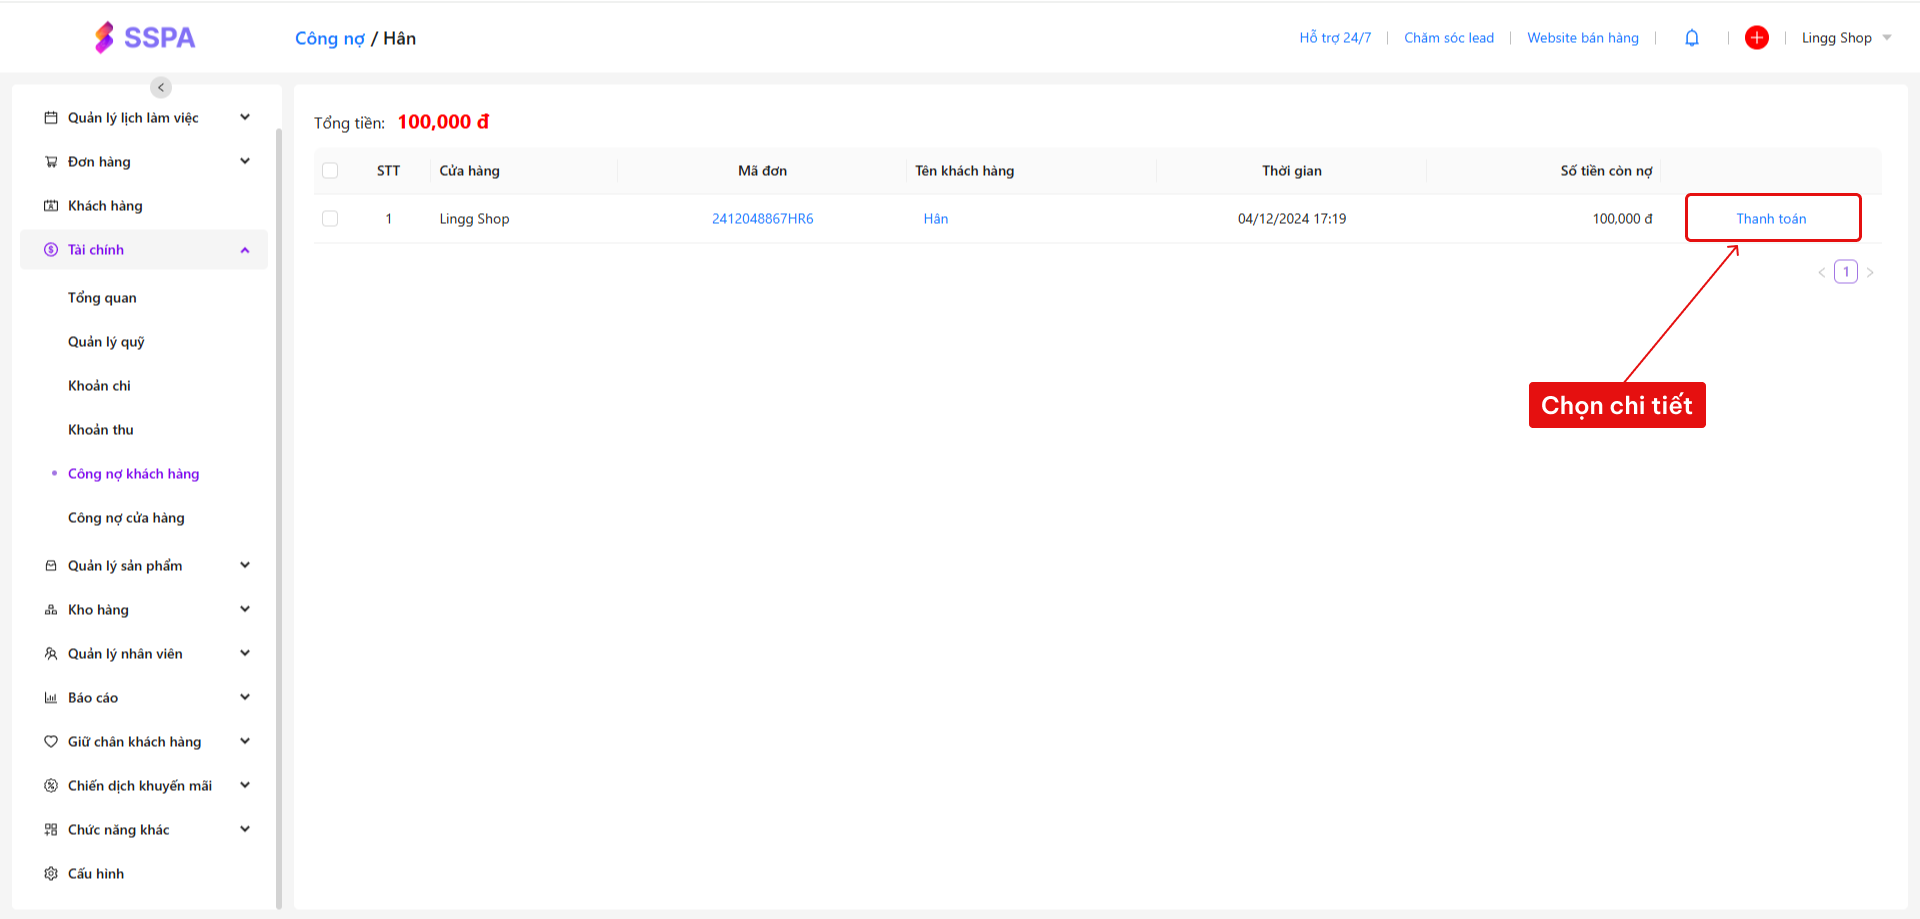Go to the previous page arrow
The image size is (1920, 919).
click(x=1822, y=272)
